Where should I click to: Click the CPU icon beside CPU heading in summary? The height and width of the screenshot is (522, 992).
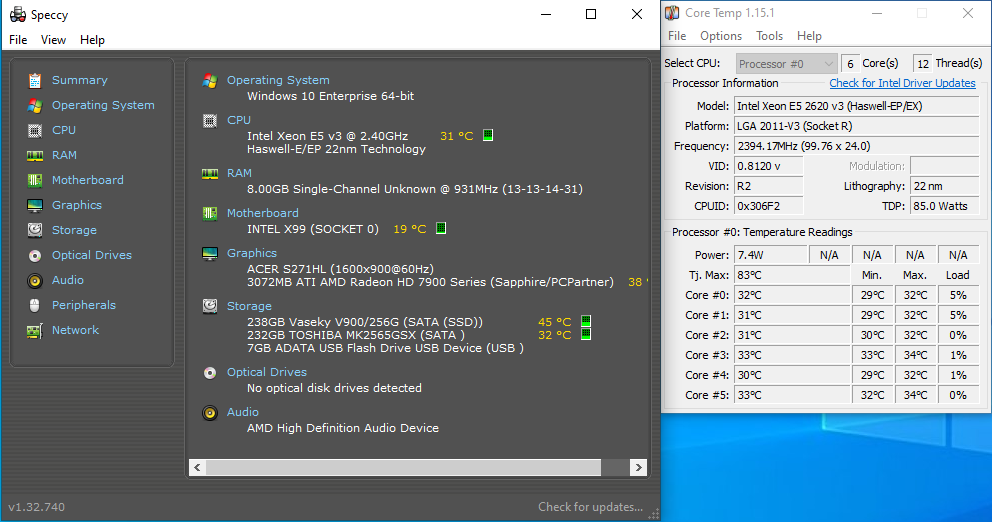(210, 120)
